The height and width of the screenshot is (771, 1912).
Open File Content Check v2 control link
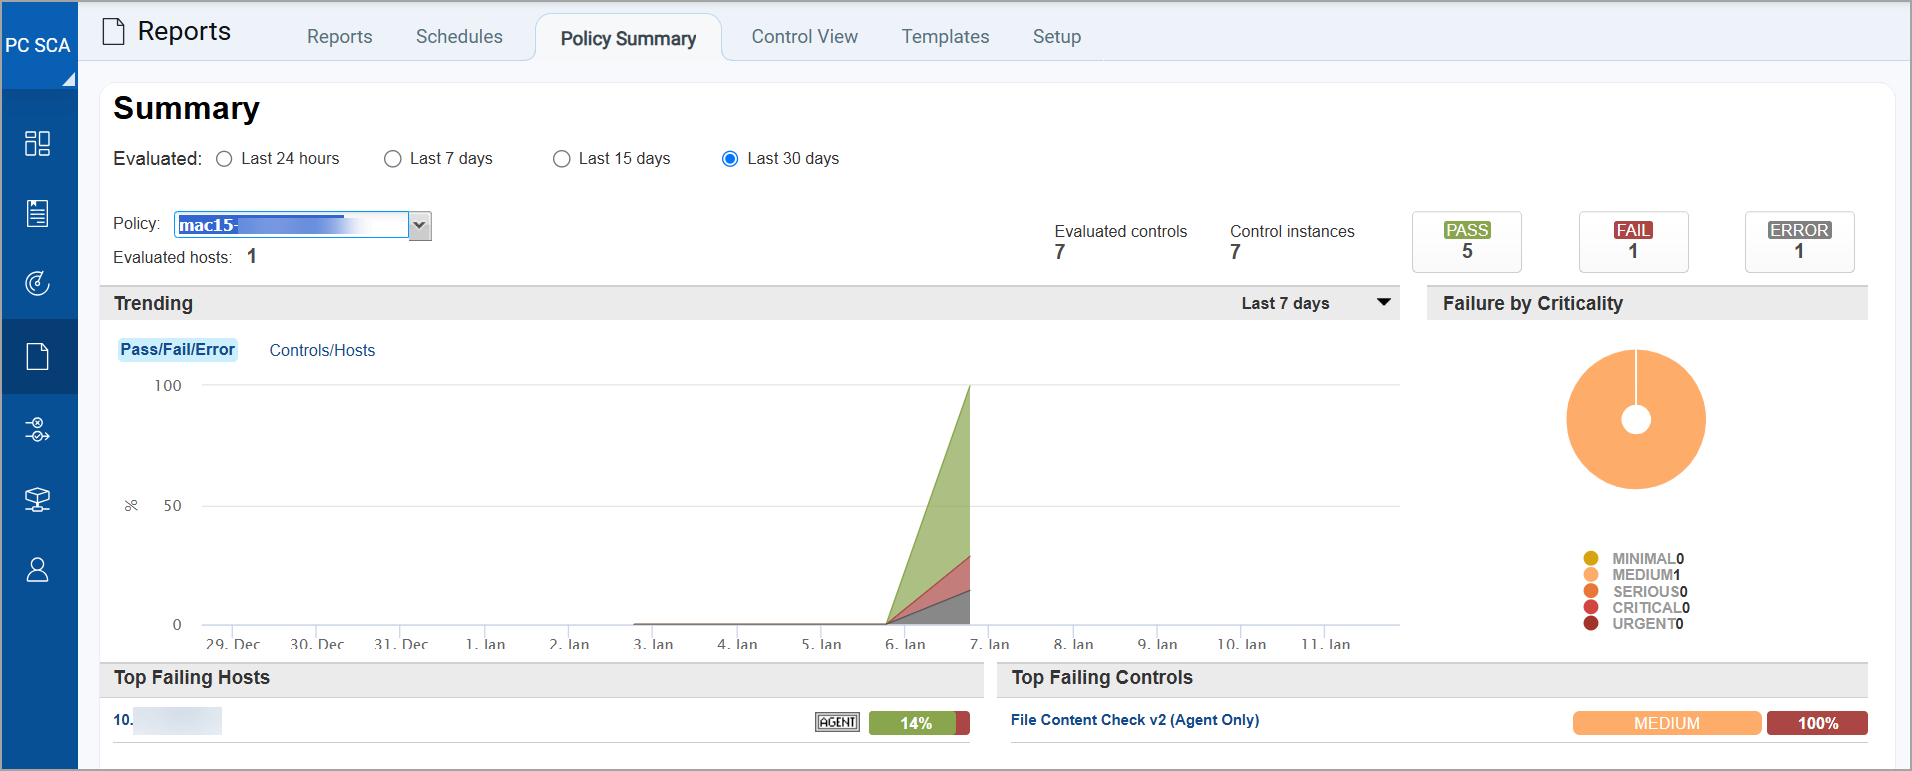coord(1134,720)
